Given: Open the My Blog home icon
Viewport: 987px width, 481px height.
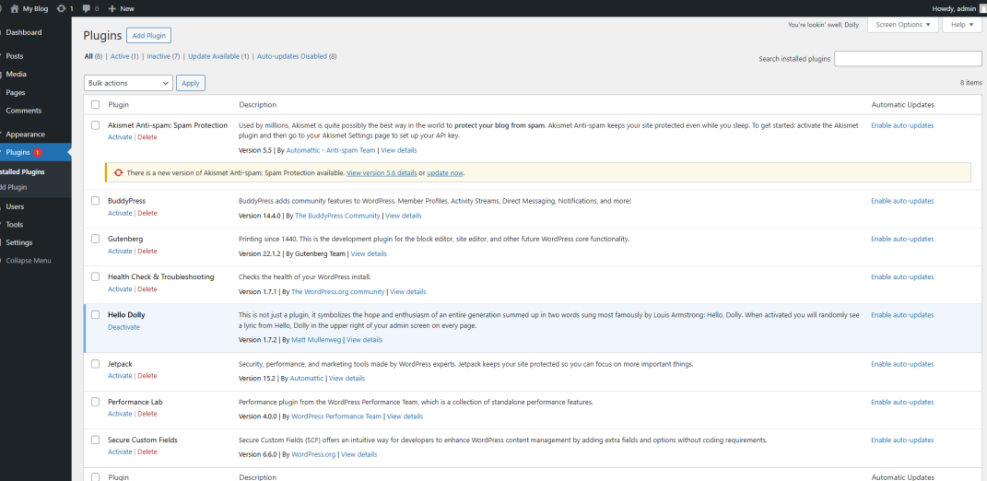Looking at the screenshot, I should (x=14, y=9).
